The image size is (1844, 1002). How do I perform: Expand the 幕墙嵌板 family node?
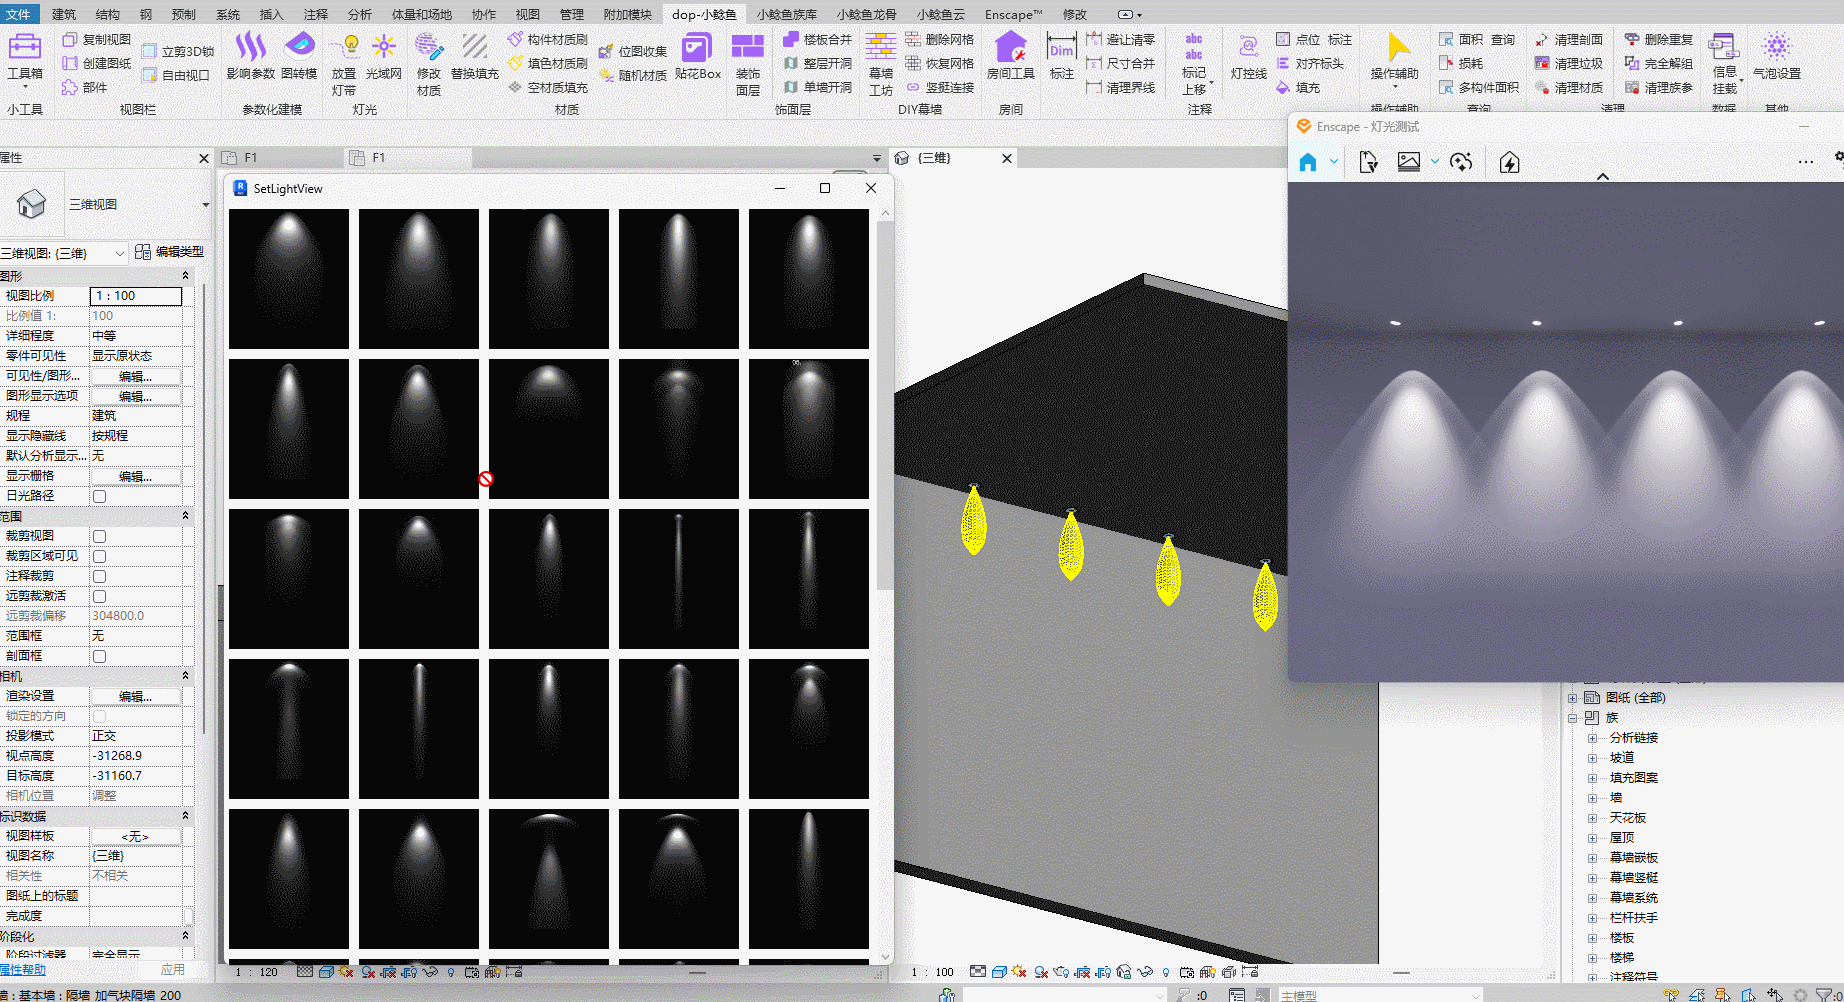click(x=1592, y=858)
